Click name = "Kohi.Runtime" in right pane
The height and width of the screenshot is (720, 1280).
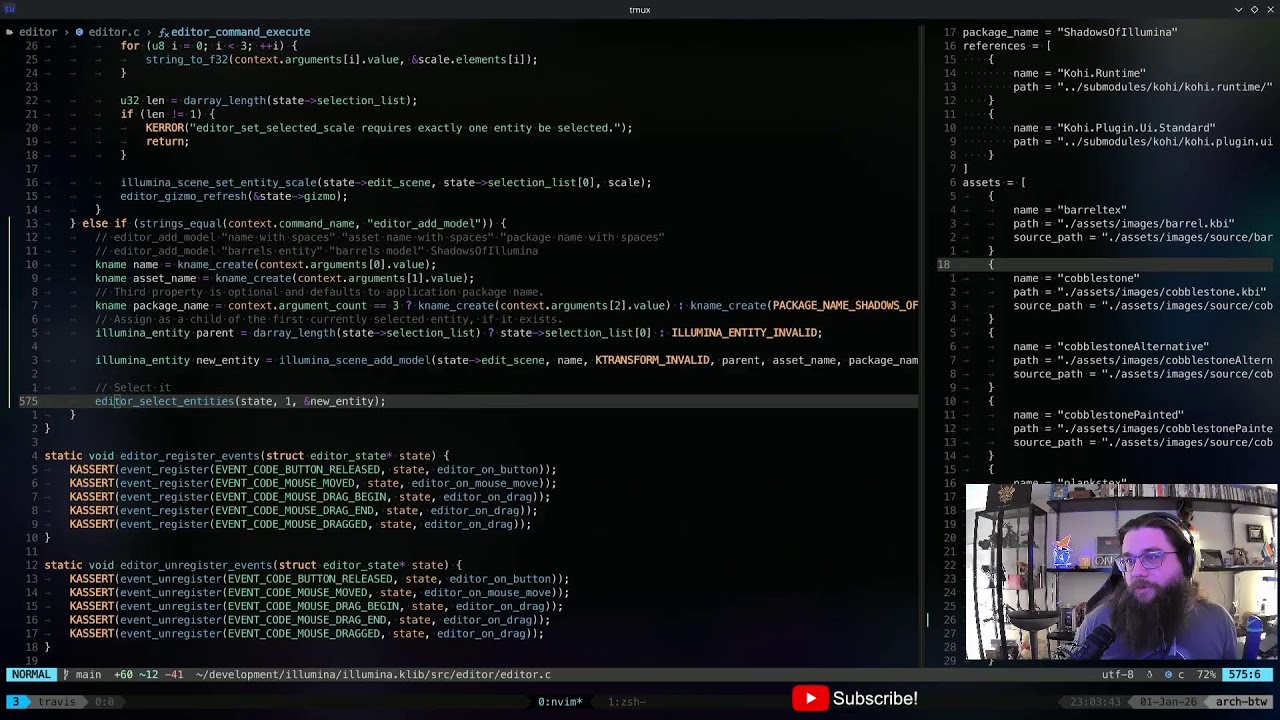point(1079,73)
